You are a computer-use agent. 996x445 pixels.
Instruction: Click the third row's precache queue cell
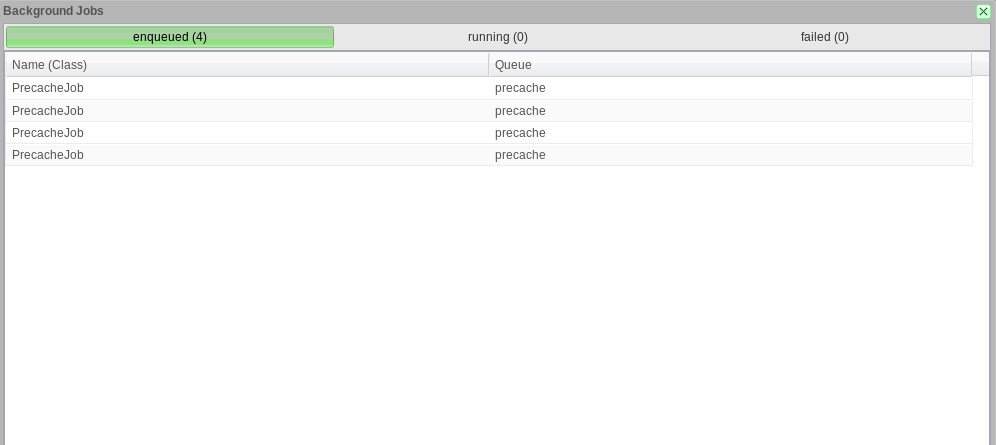coord(730,133)
